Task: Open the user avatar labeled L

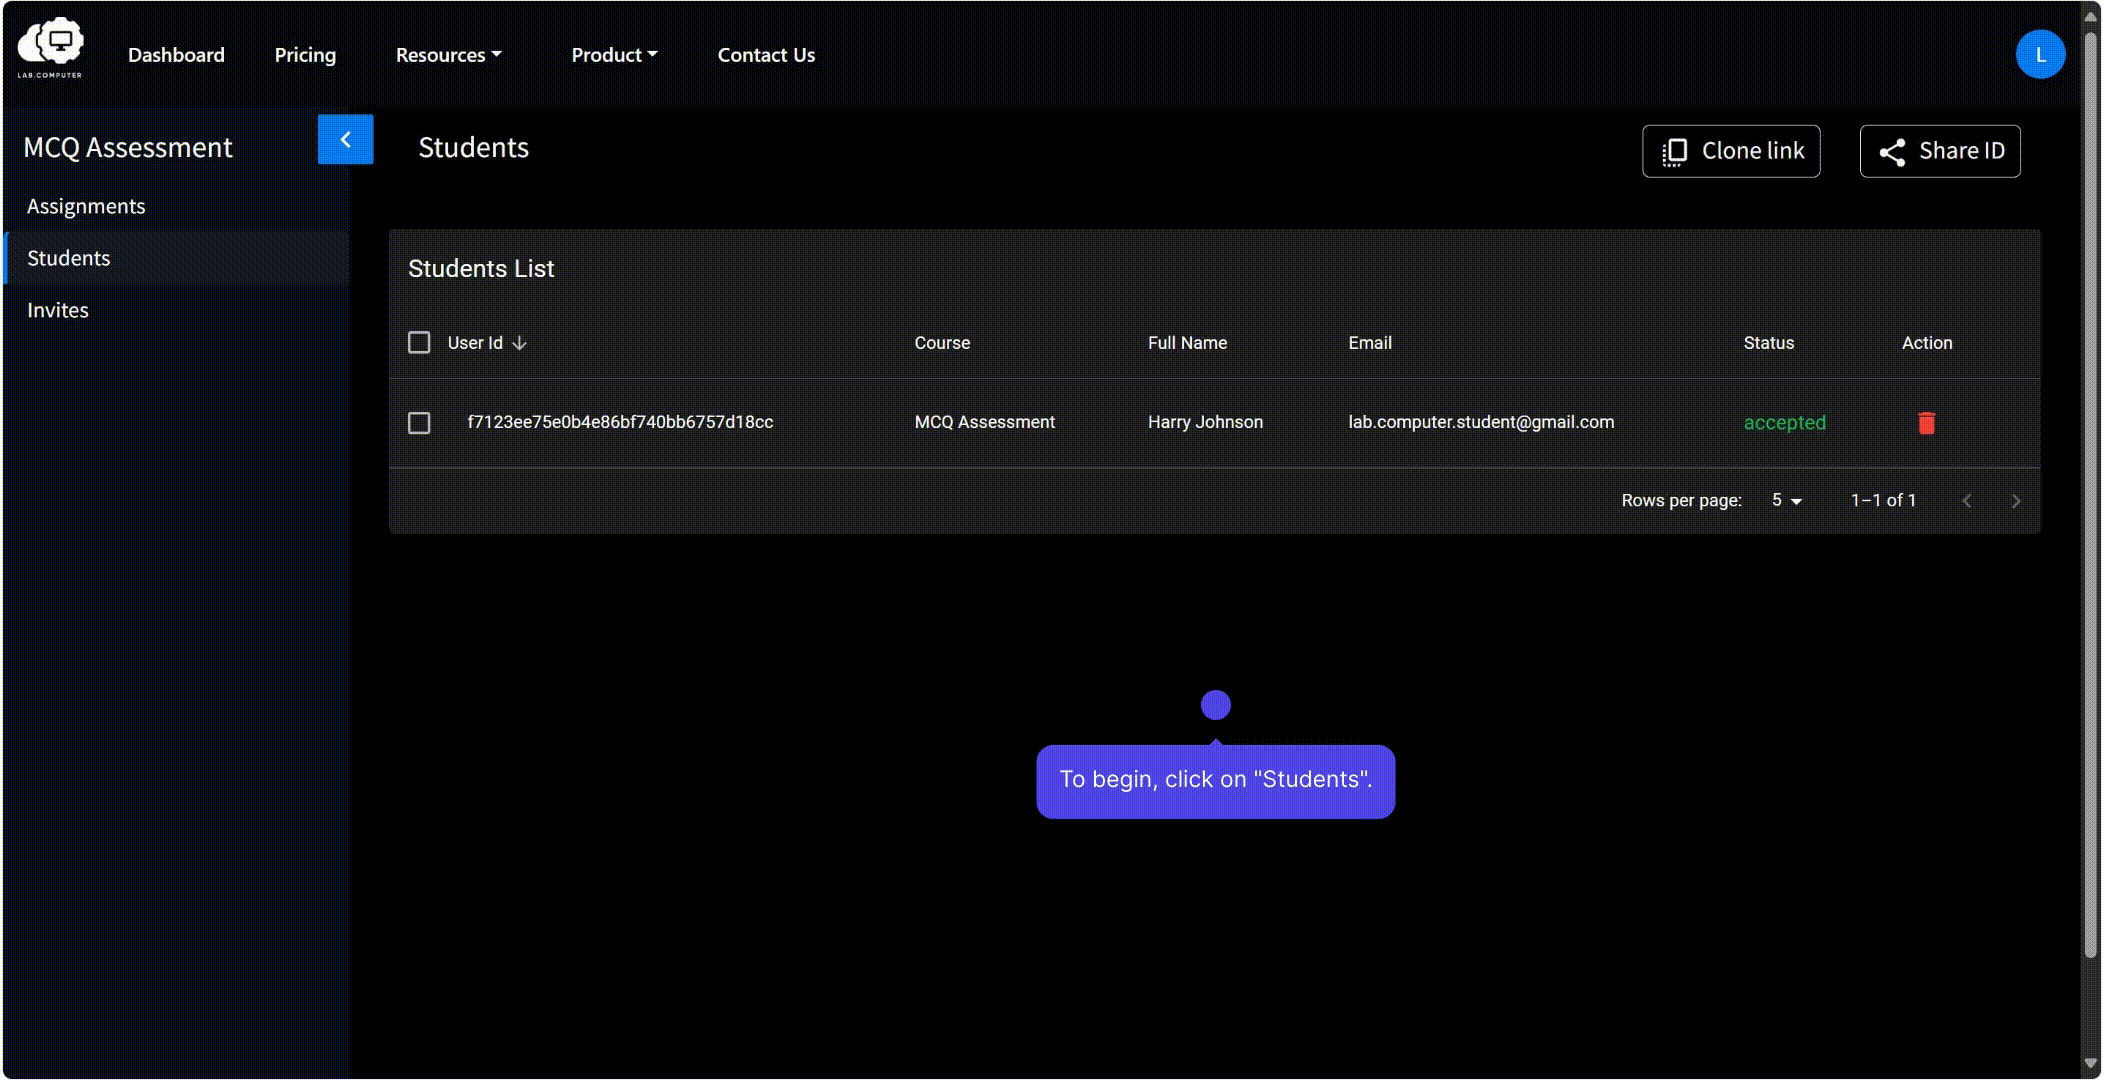Action: (2040, 54)
